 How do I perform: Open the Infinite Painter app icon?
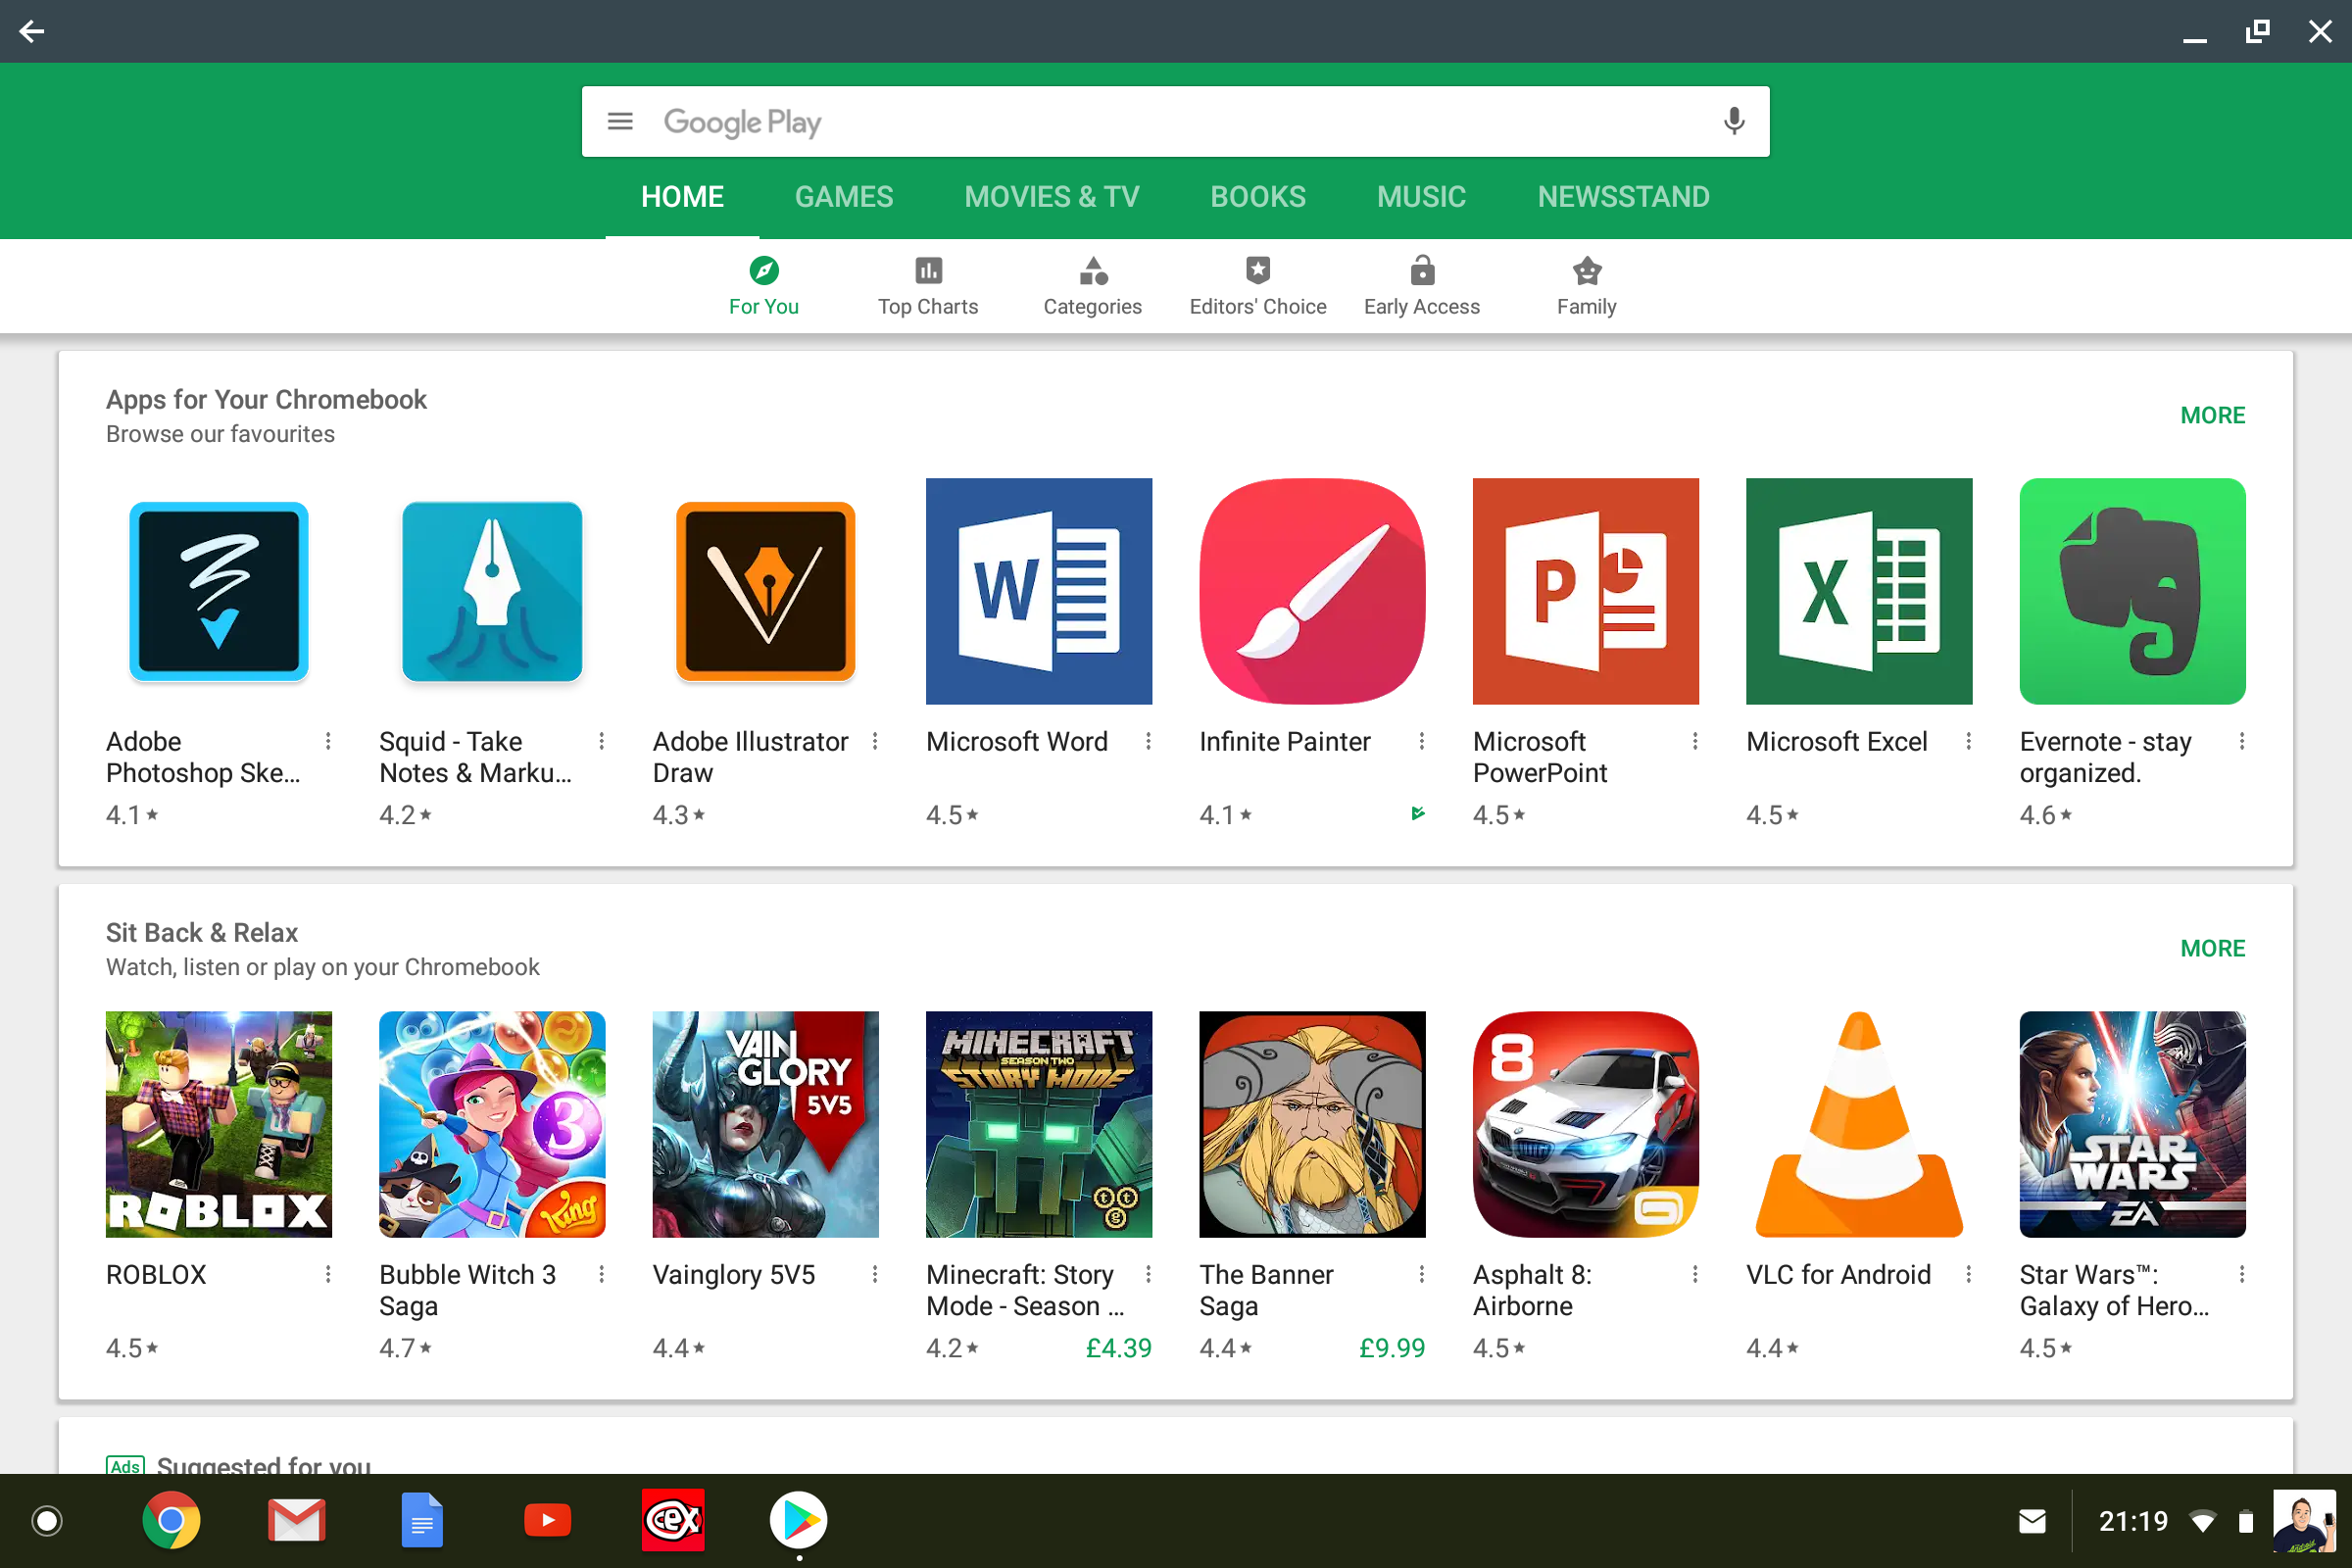point(1312,591)
